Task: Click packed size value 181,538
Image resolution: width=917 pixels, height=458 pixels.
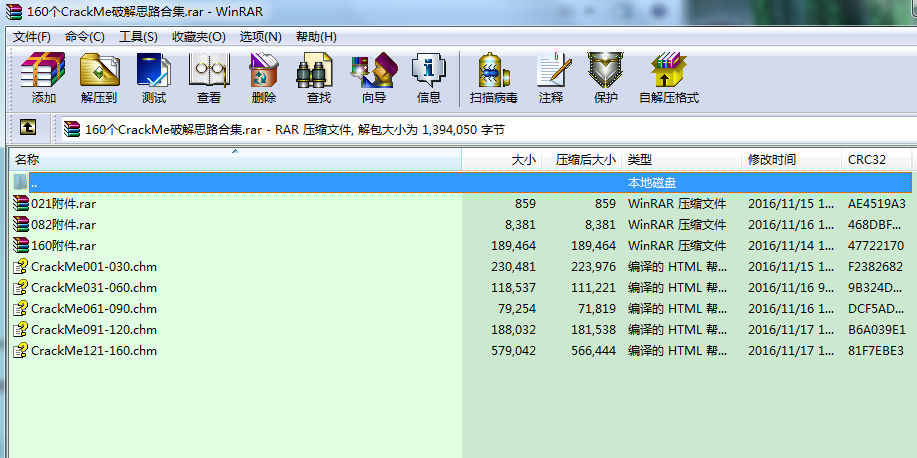Action: (592, 330)
